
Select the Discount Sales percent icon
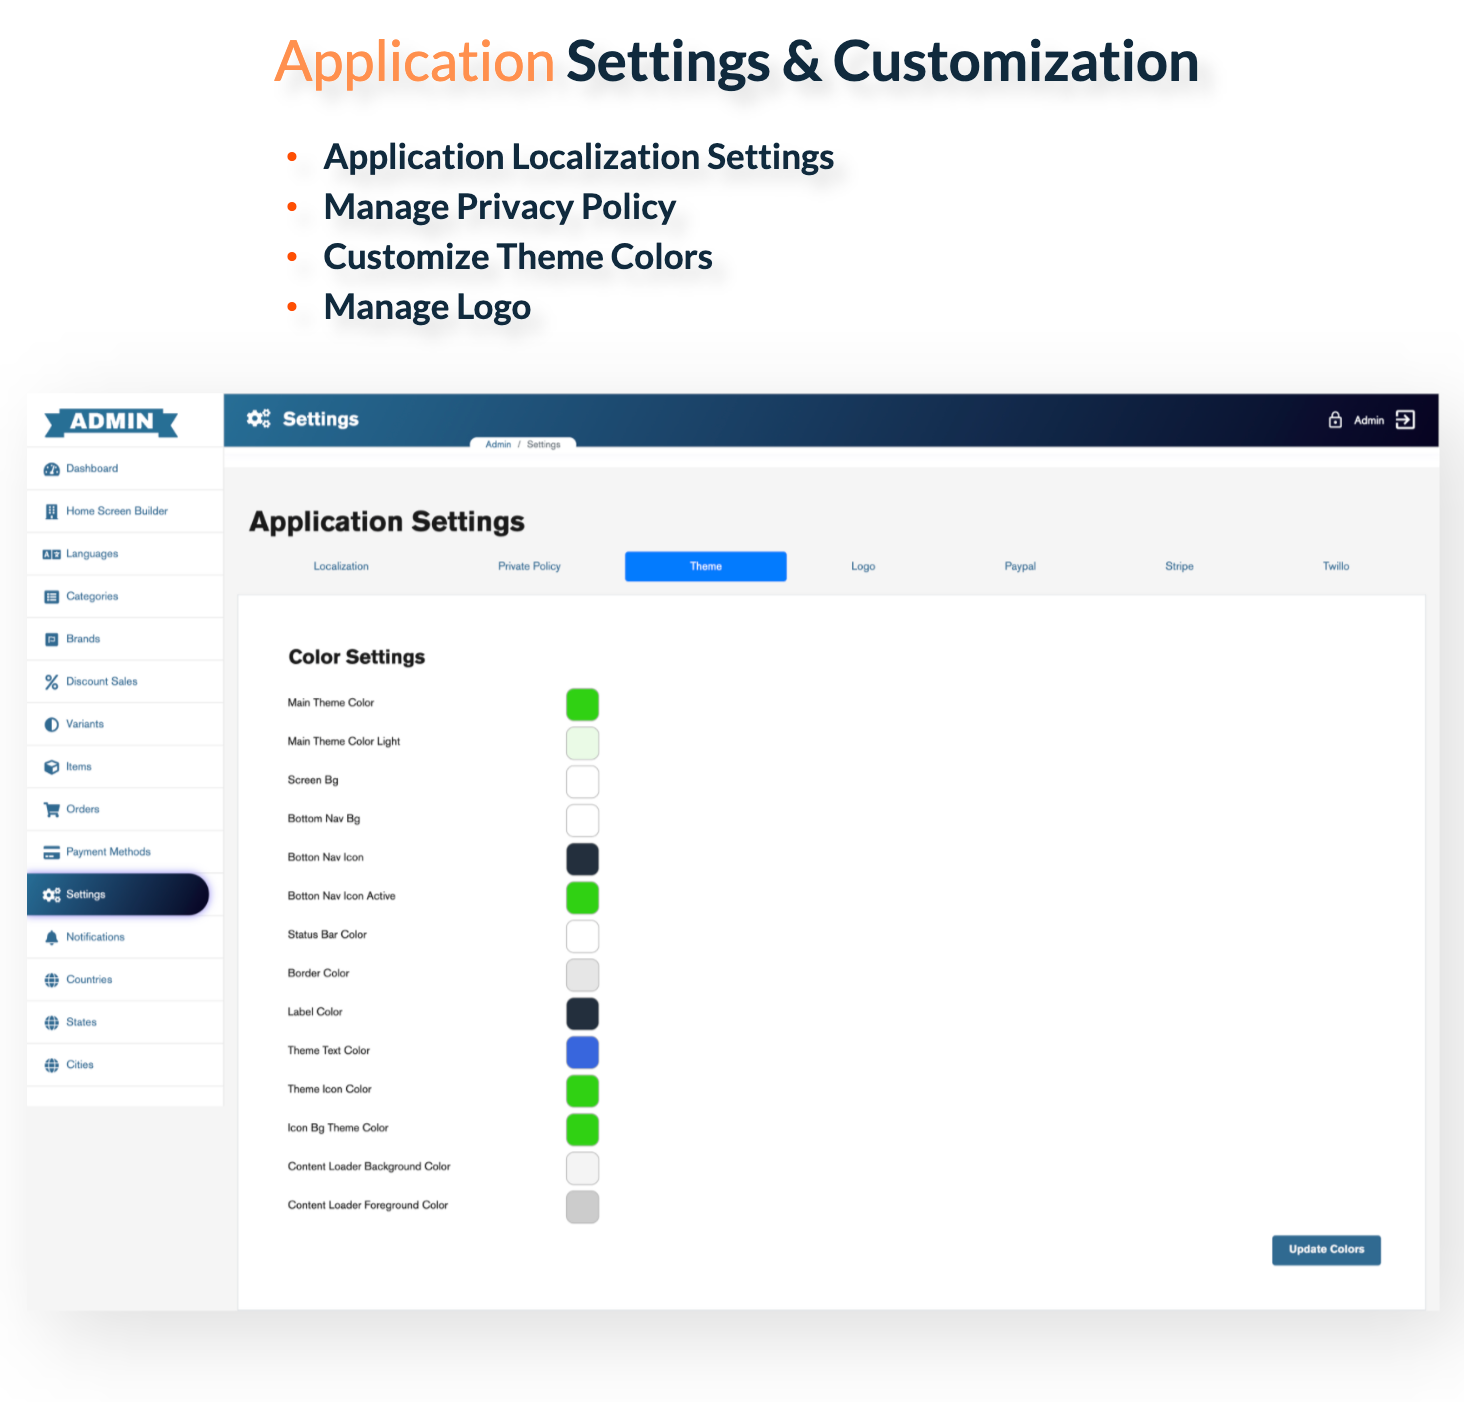pyautogui.click(x=52, y=682)
